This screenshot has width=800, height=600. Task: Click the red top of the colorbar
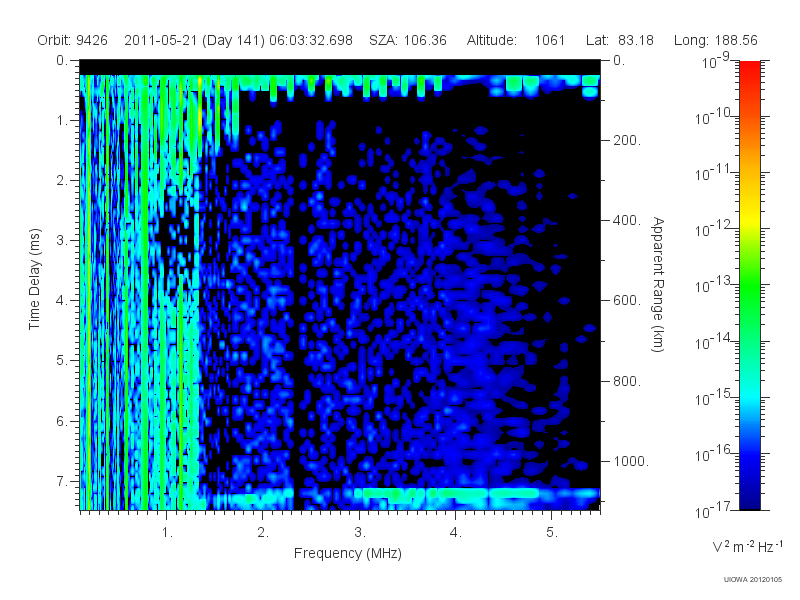coord(749,69)
